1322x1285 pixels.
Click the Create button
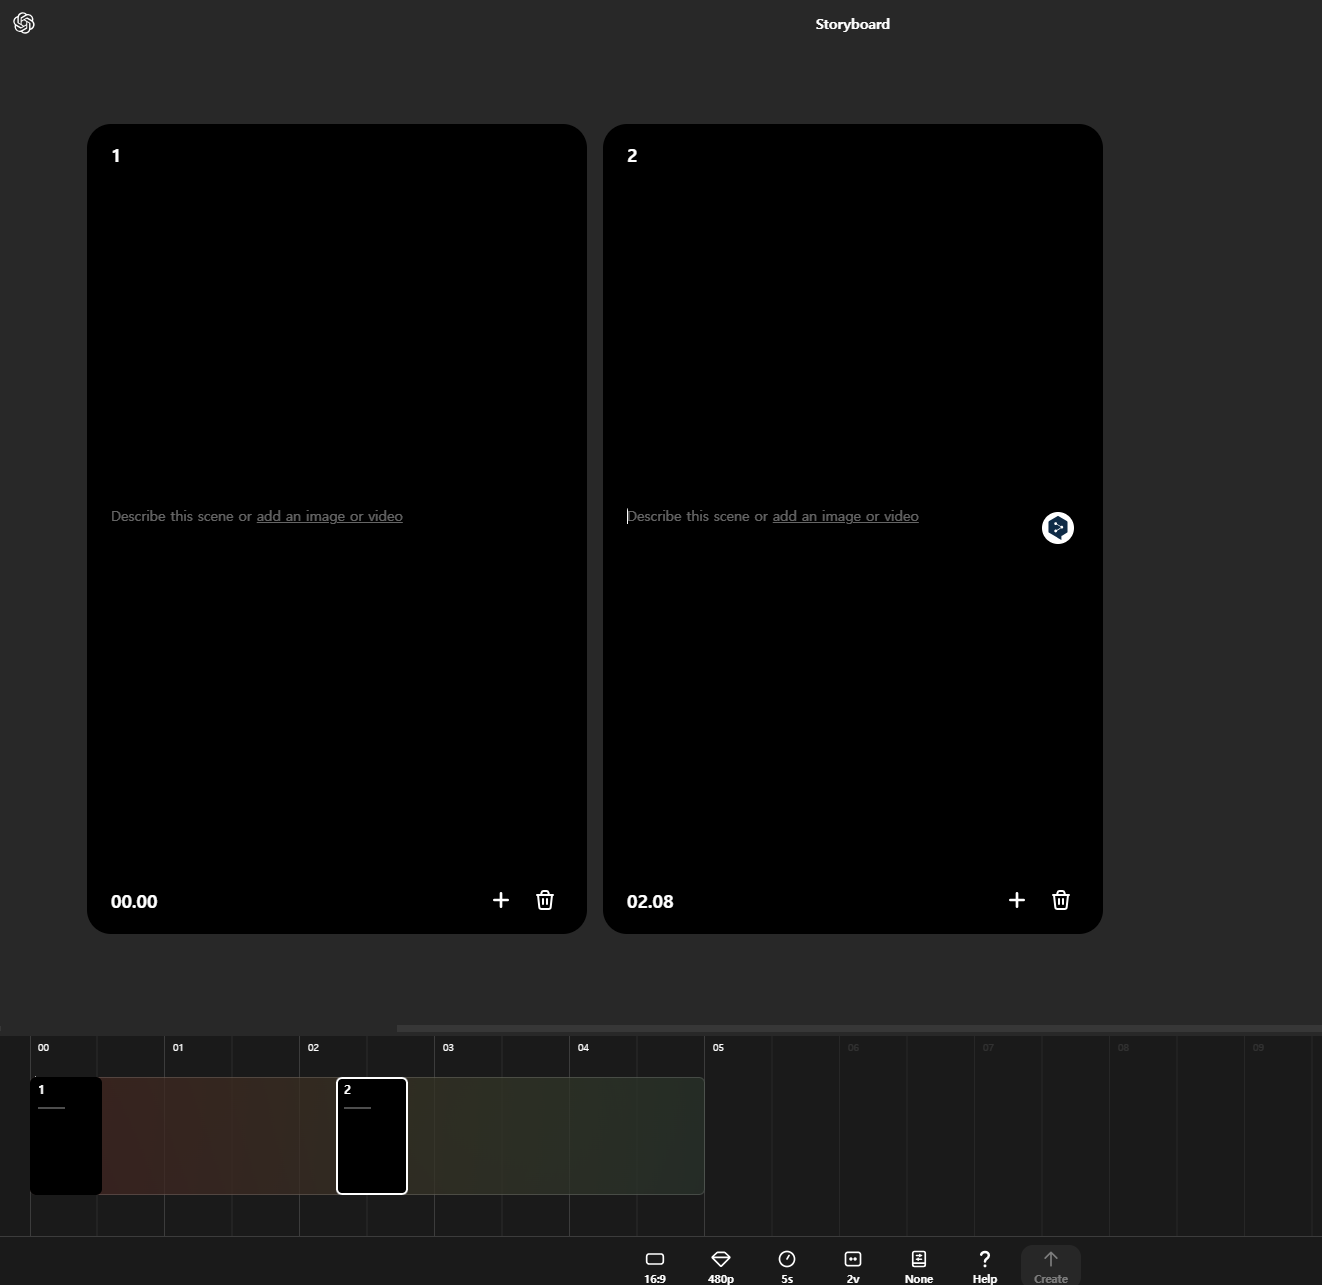pos(1051,1266)
